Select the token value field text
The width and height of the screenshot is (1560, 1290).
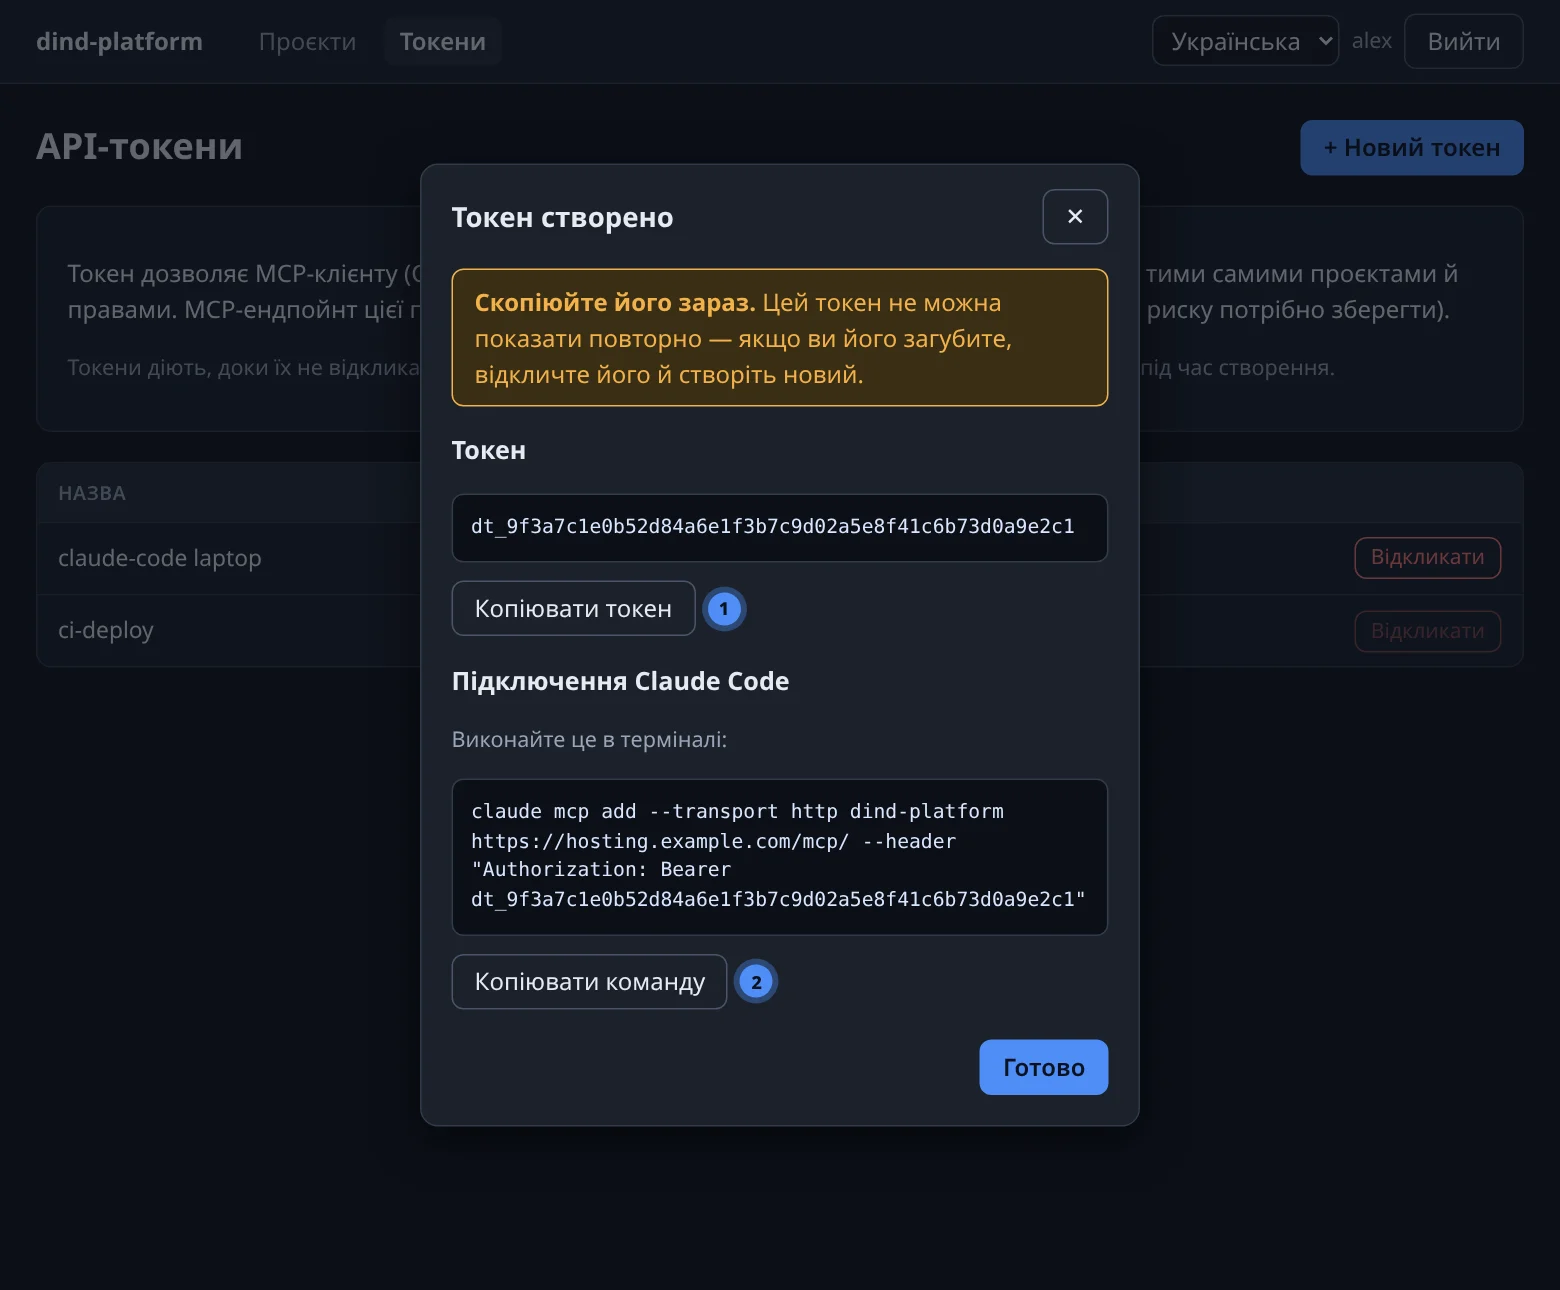click(779, 527)
